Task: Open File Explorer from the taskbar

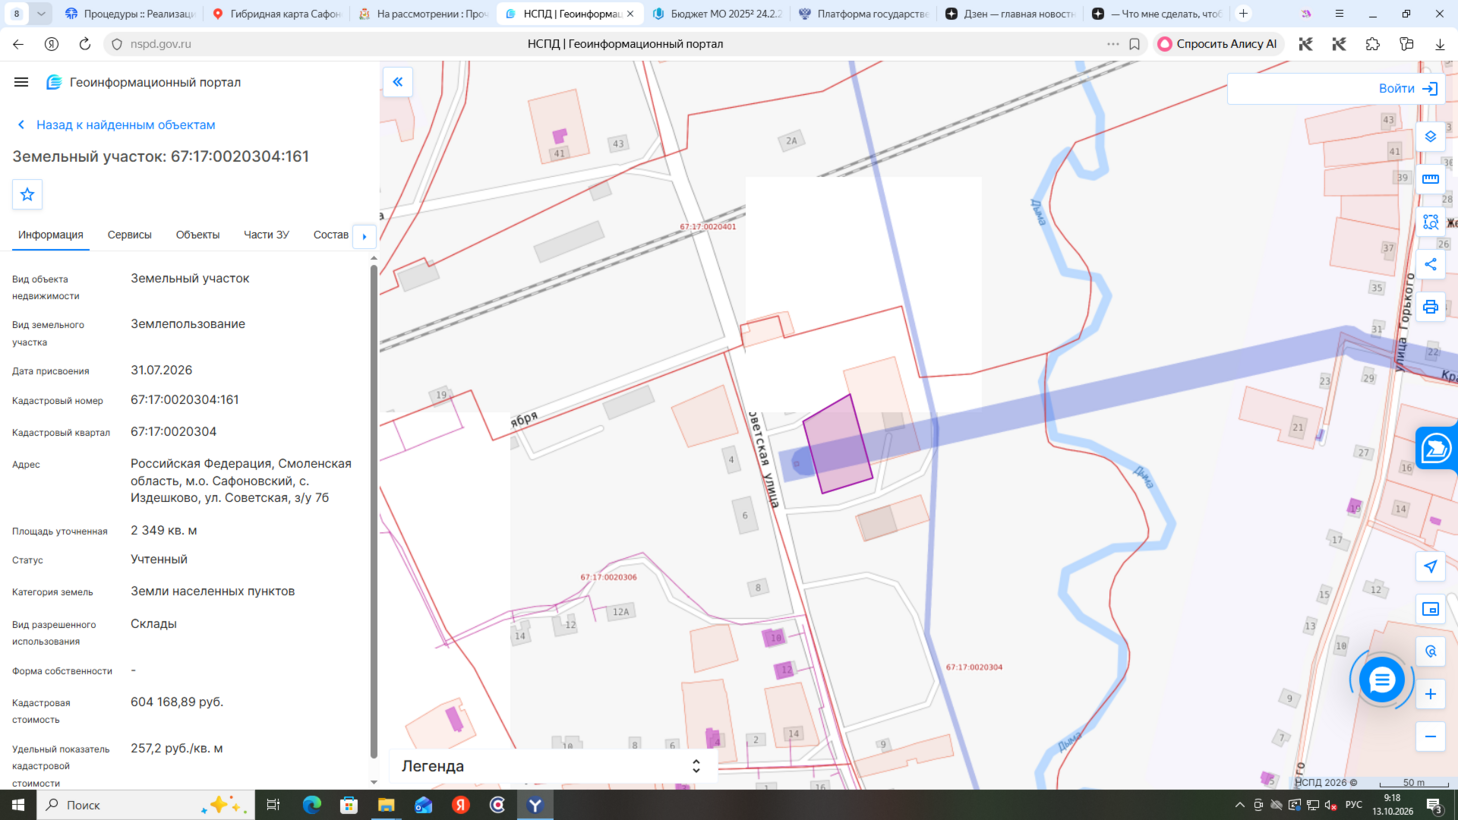Action: point(386,805)
